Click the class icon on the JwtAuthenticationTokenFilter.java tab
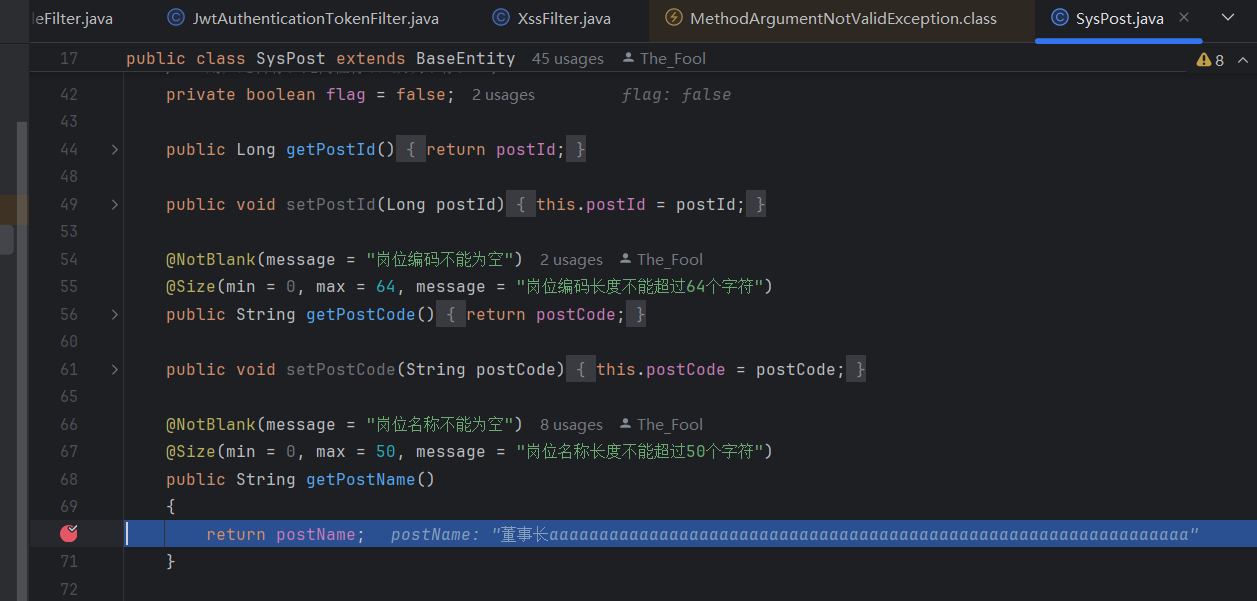This screenshot has height=601, width=1257. (x=176, y=18)
